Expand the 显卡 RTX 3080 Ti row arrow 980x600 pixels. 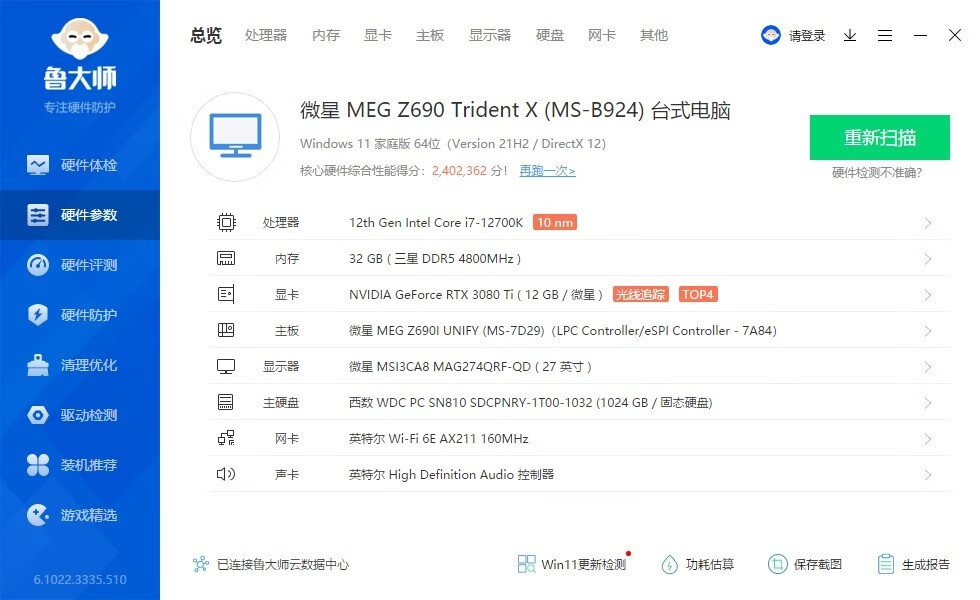pos(928,295)
